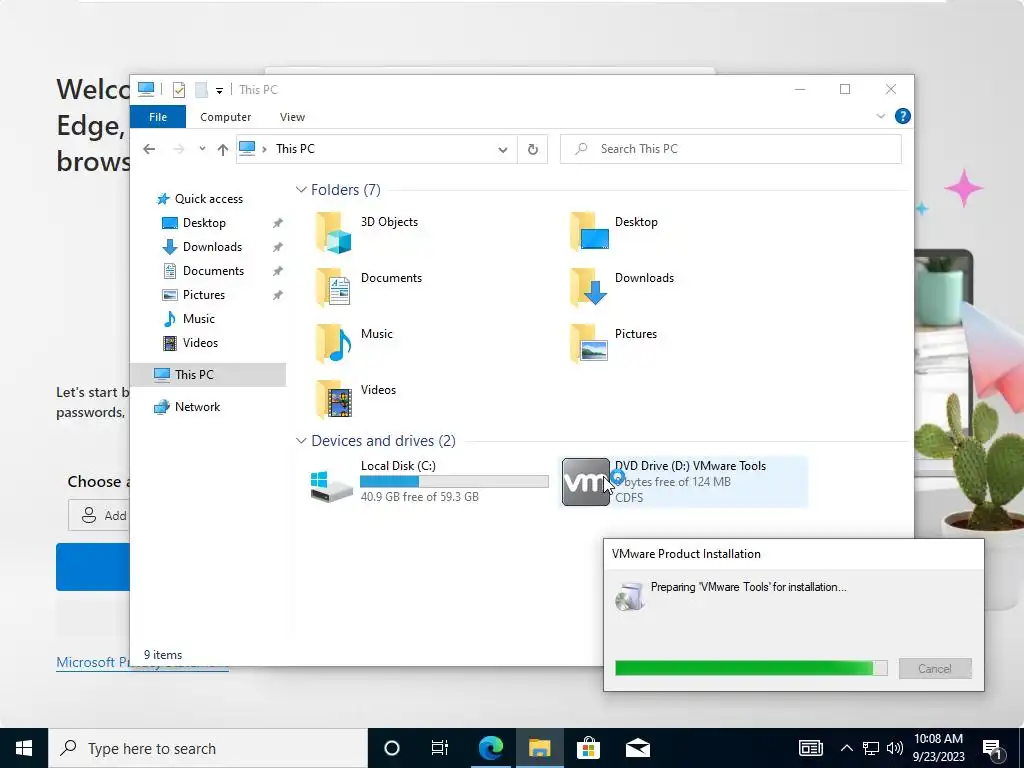This screenshot has height=768, width=1024.
Task: Close the This PC Explorer window
Action: click(x=891, y=89)
